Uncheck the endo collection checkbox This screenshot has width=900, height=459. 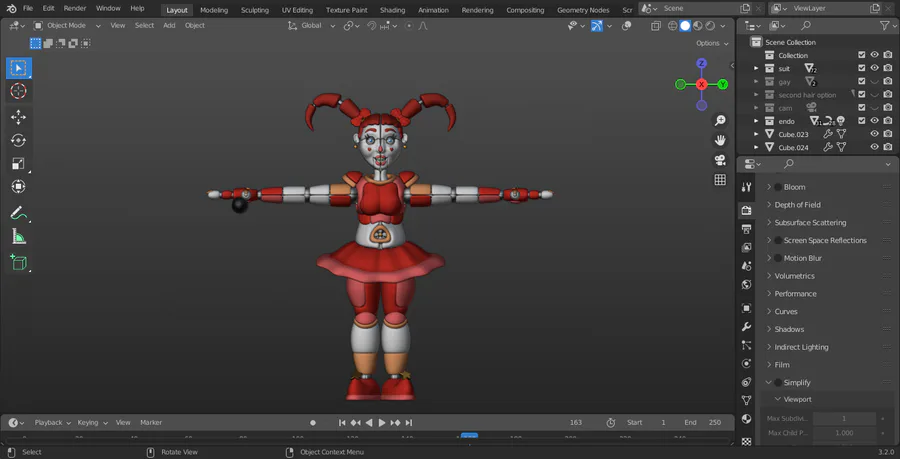click(862, 121)
